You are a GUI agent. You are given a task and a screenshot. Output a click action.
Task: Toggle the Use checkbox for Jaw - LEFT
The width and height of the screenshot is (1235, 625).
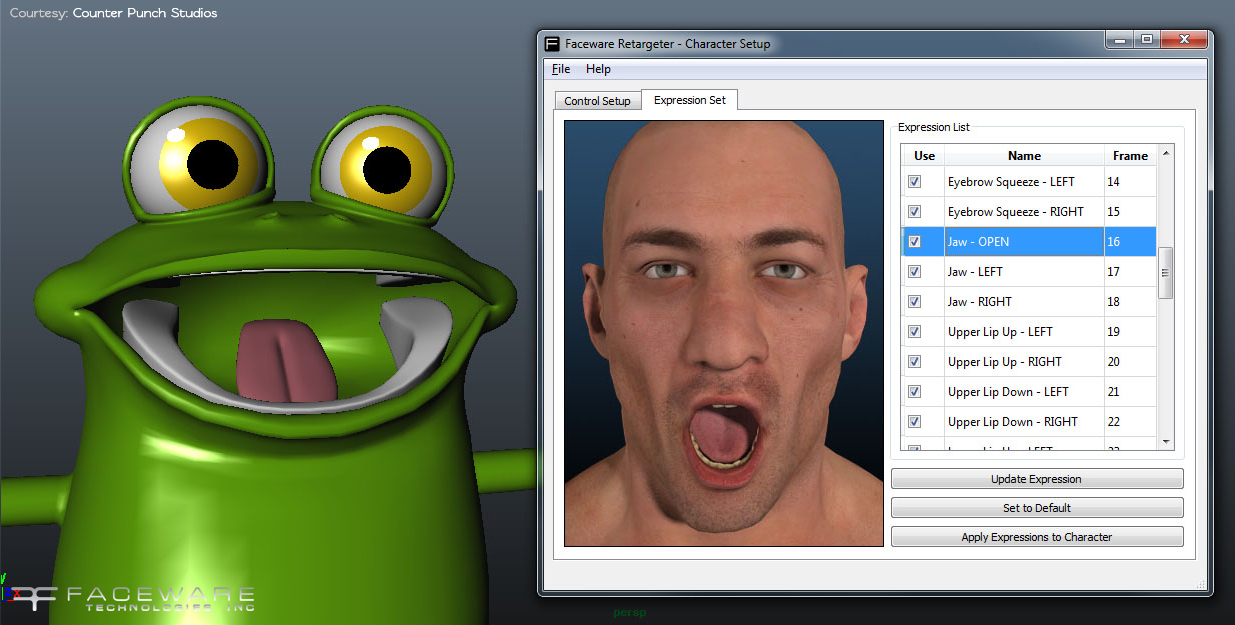pos(914,272)
